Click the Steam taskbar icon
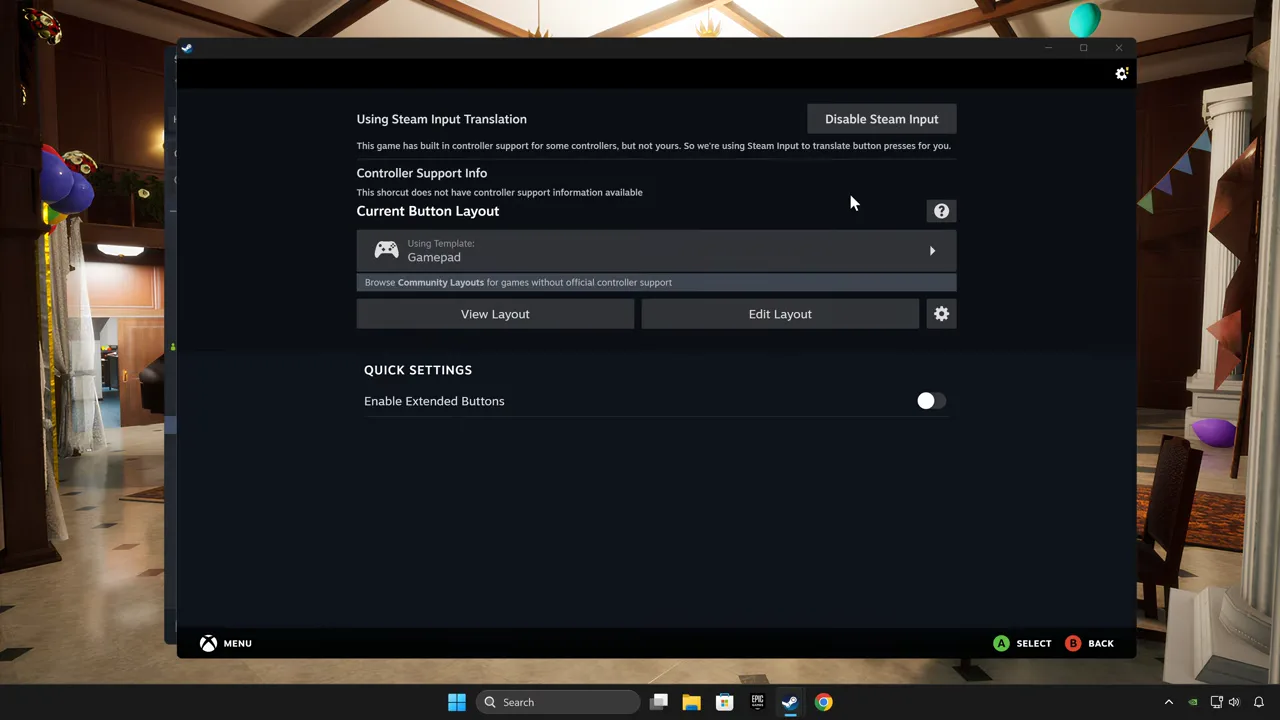 [x=790, y=702]
